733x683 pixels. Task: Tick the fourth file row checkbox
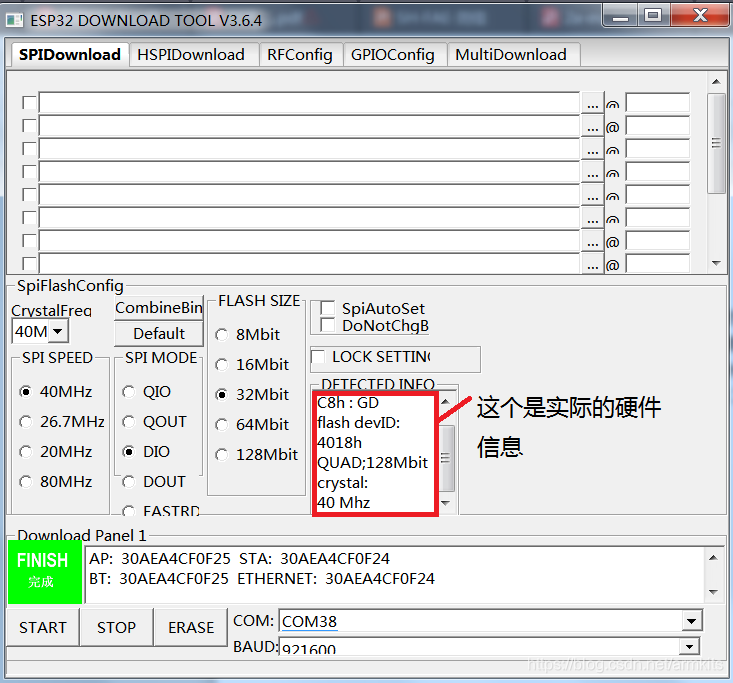coord(29,172)
